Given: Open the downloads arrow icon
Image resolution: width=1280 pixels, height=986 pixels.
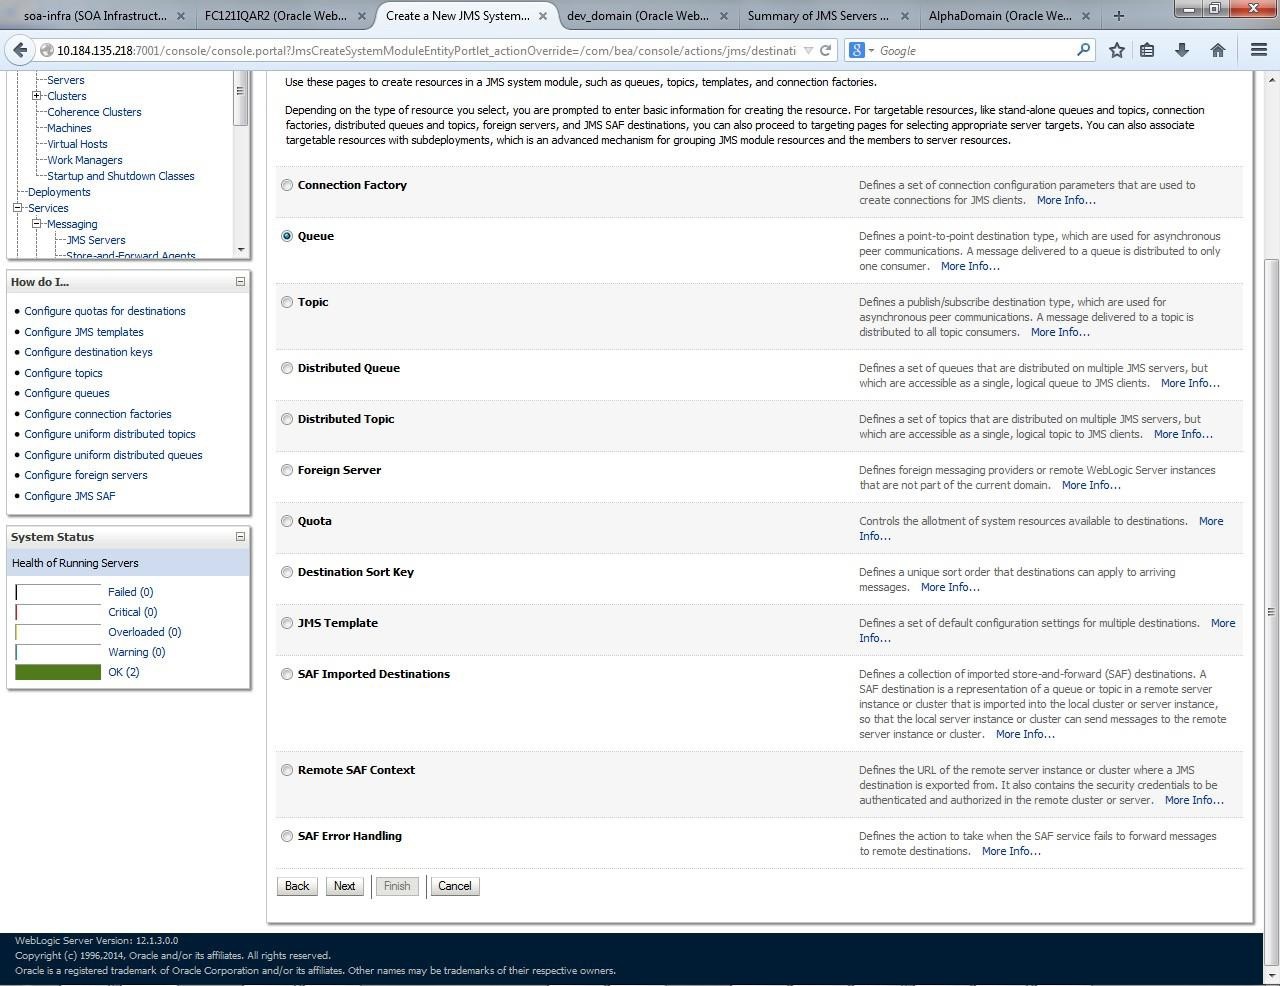Looking at the screenshot, I should pos(1182,50).
